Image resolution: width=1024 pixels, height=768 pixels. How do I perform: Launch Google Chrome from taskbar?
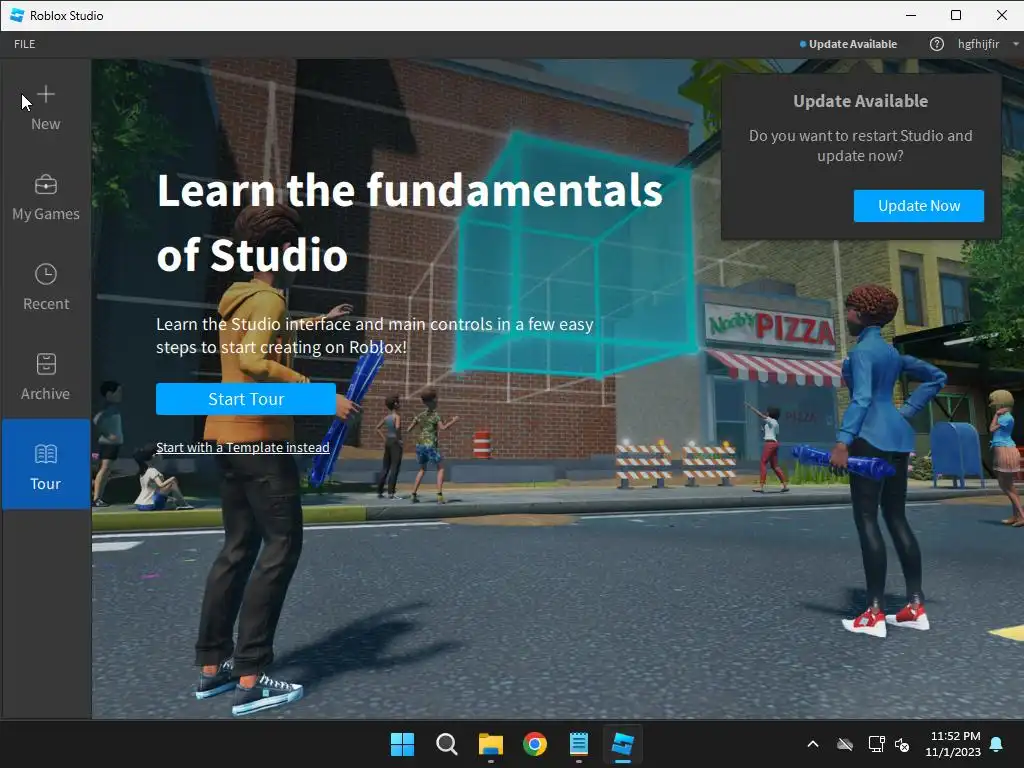tap(535, 744)
